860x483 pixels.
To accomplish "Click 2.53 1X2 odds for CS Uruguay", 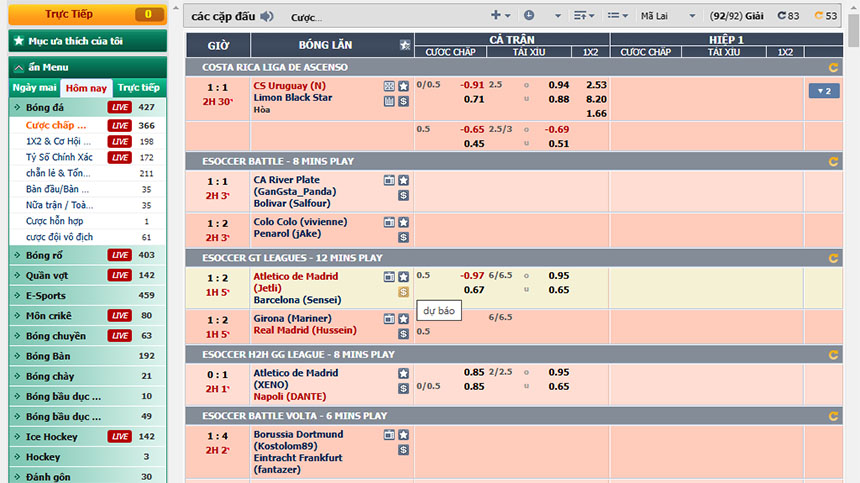I will tap(596, 85).
